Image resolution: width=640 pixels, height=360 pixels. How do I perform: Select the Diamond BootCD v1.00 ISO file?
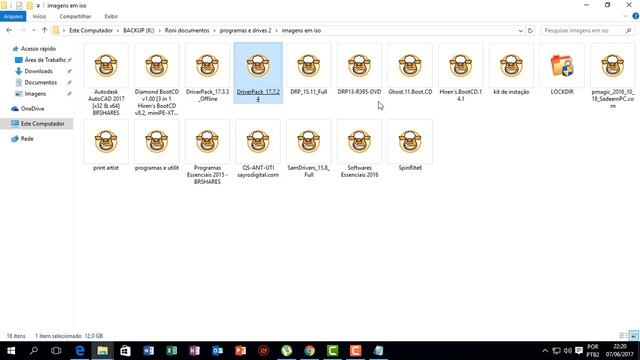point(157,79)
